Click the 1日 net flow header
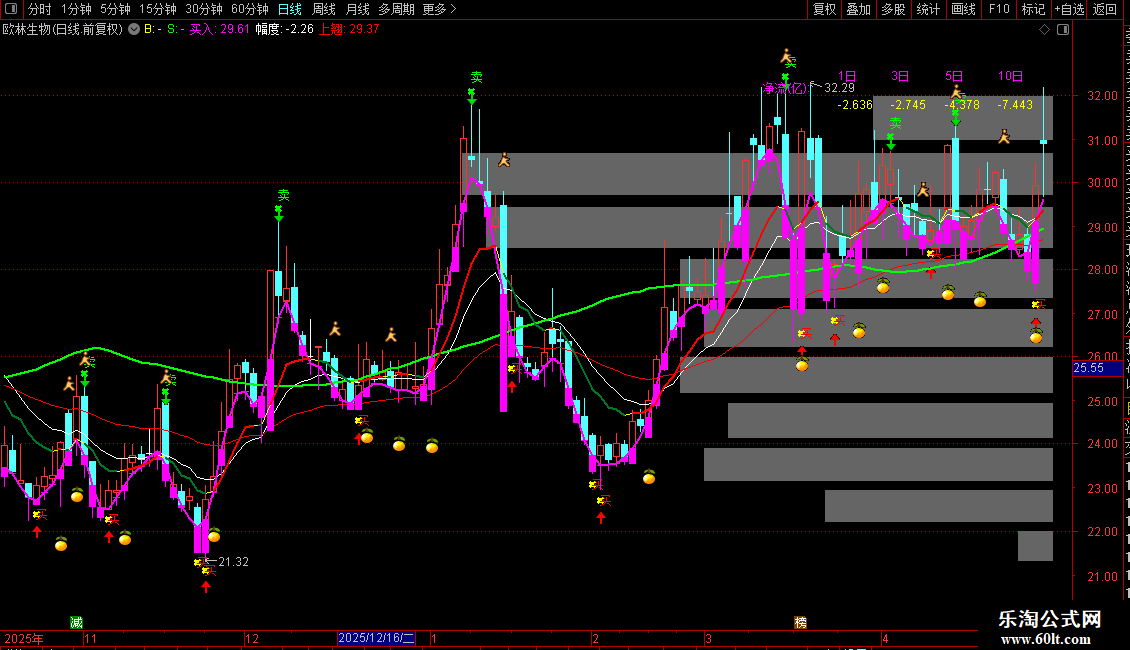This screenshot has height=650, width=1130. [847, 76]
